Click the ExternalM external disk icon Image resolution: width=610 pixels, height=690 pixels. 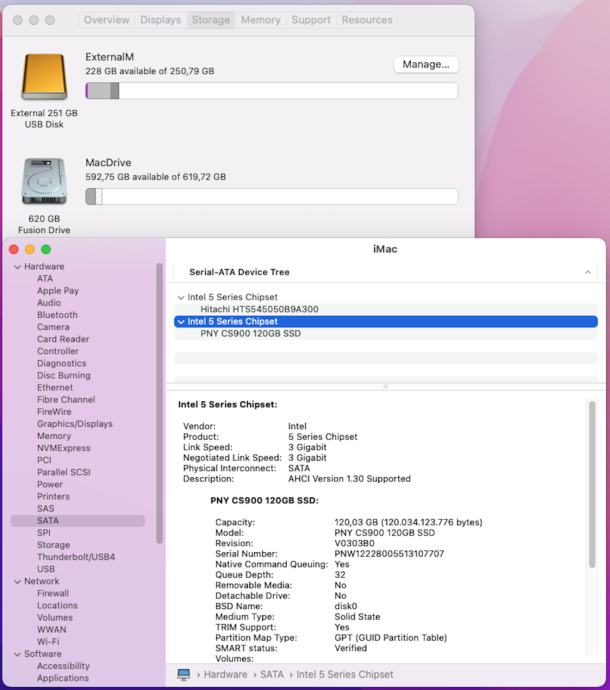click(44, 77)
